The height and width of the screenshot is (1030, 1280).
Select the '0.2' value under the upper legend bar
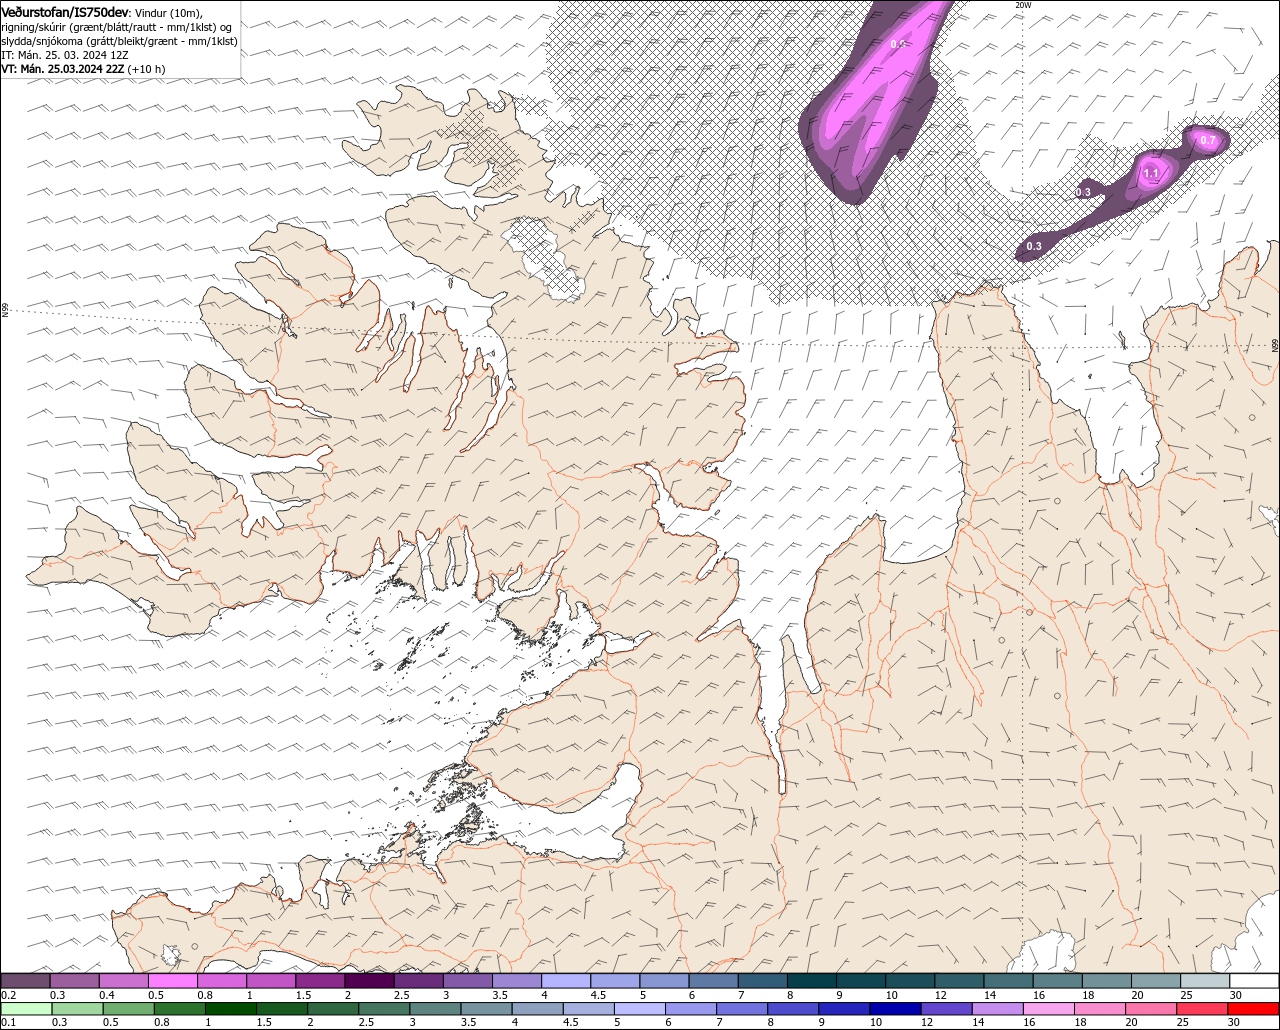(9, 995)
